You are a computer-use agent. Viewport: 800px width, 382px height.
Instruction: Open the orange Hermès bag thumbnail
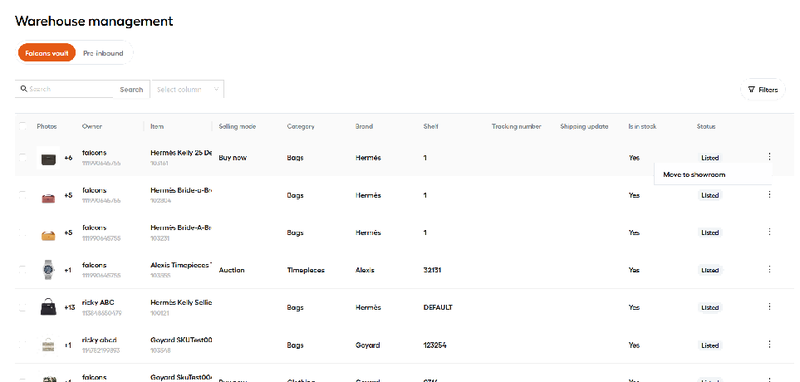point(48,234)
